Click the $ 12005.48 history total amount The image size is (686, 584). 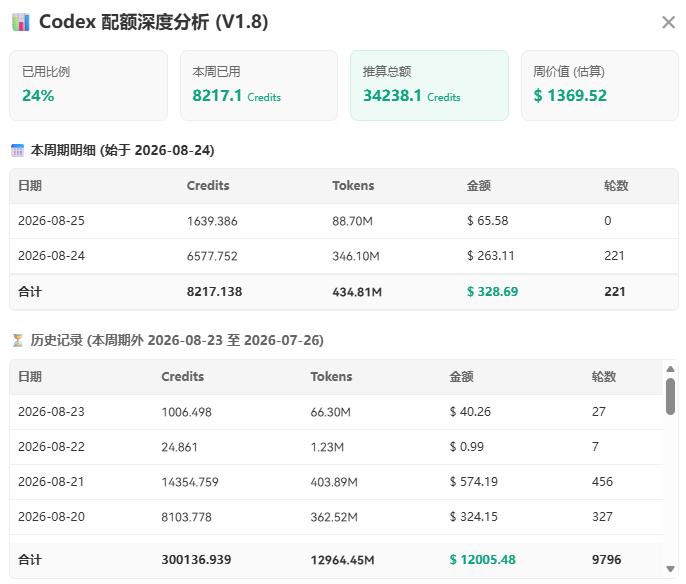[x=483, y=560]
